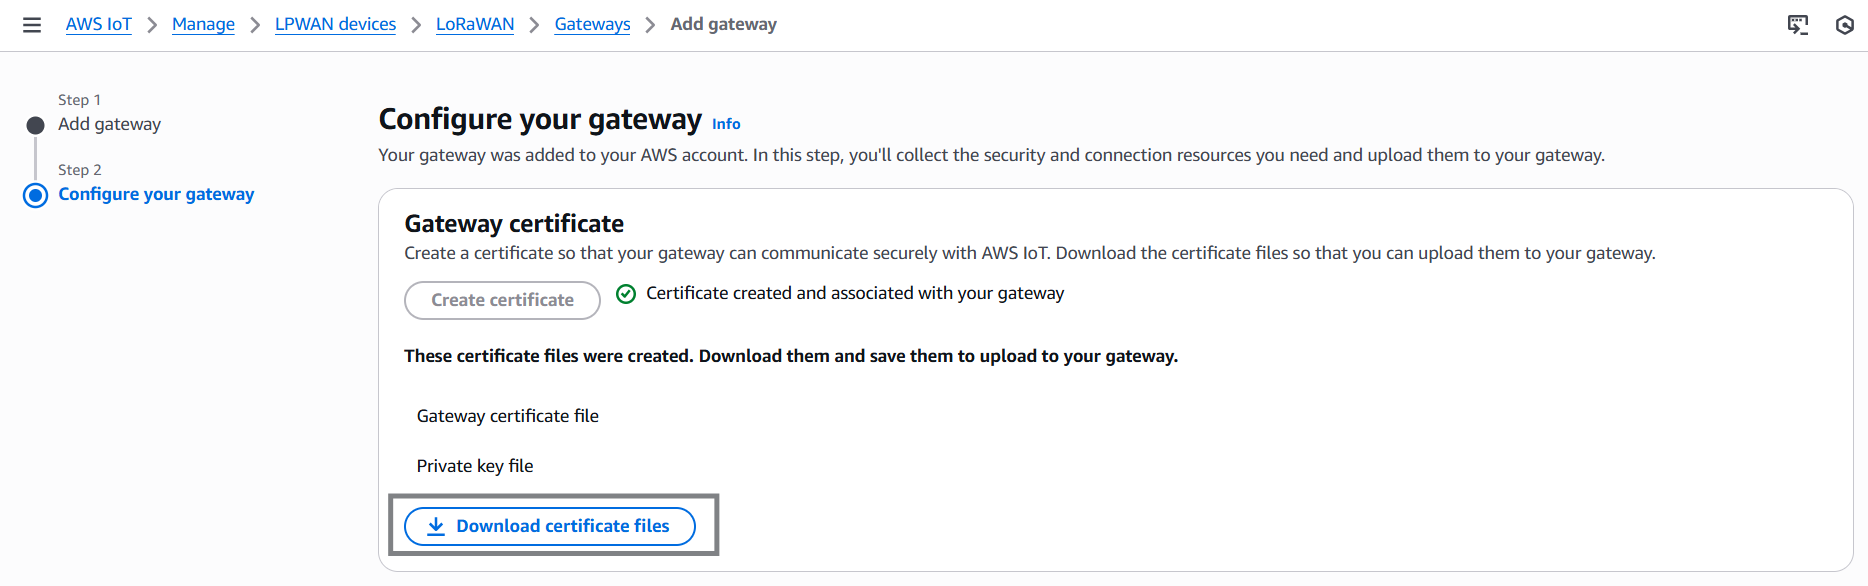Select the Step 1 progress circle

click(35, 124)
